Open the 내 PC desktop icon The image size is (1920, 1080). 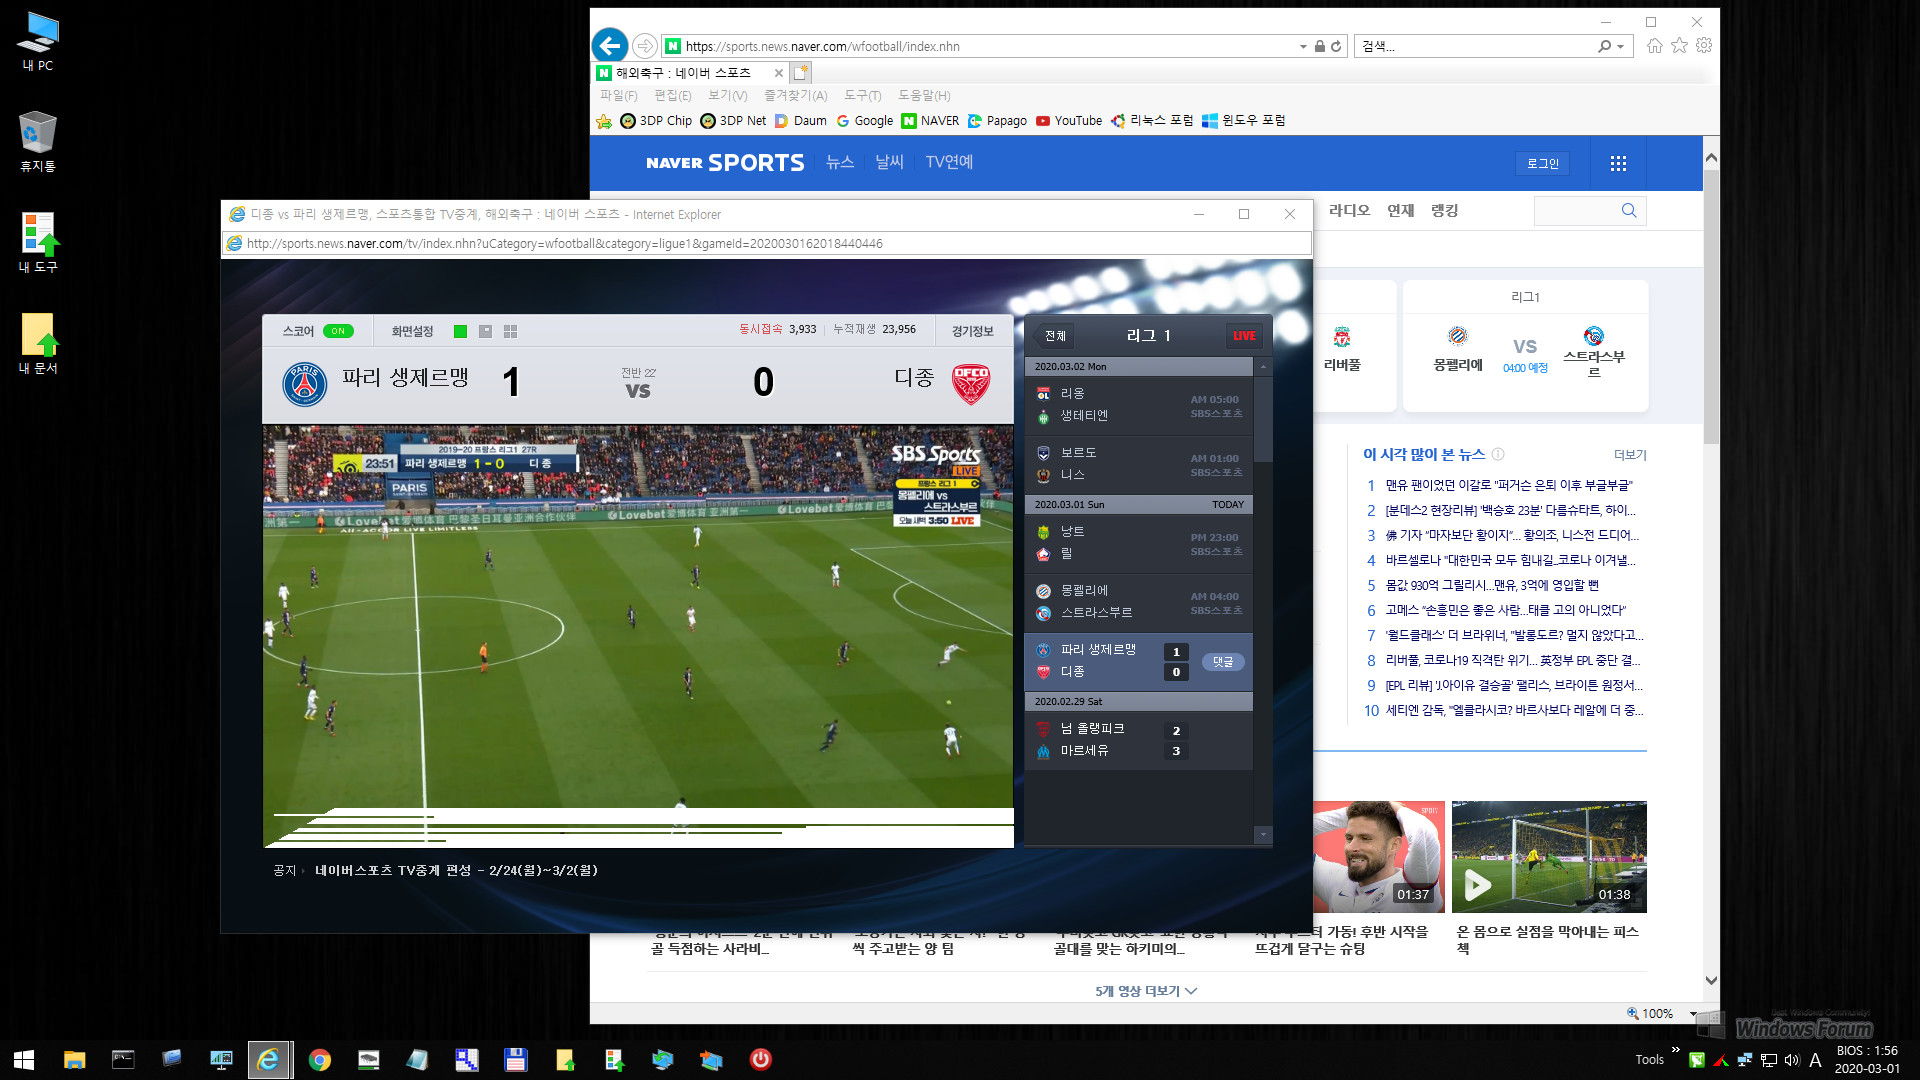pyautogui.click(x=38, y=41)
